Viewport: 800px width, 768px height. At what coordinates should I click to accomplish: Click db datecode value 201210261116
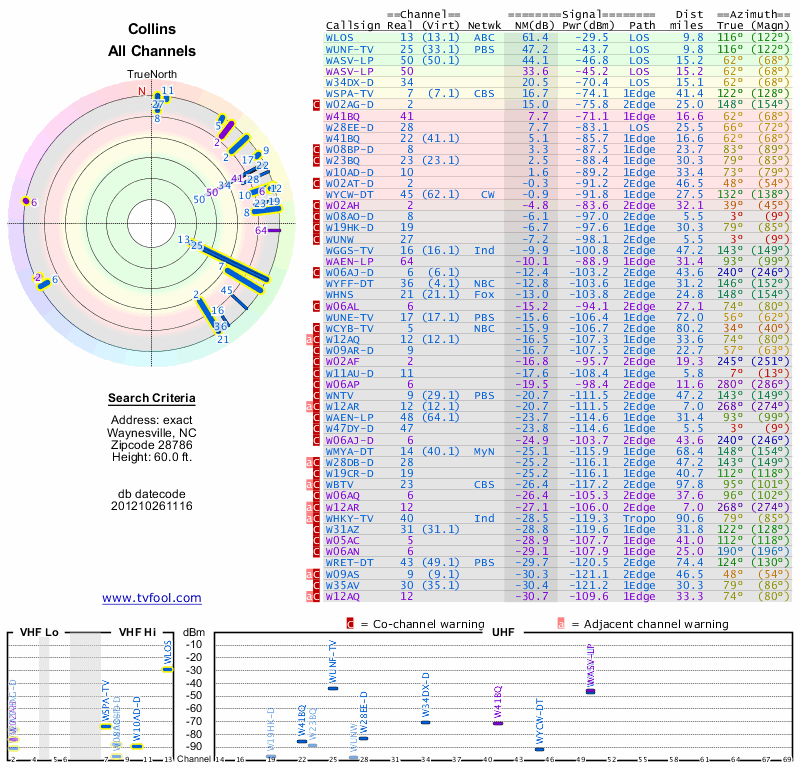pyautogui.click(x=152, y=506)
